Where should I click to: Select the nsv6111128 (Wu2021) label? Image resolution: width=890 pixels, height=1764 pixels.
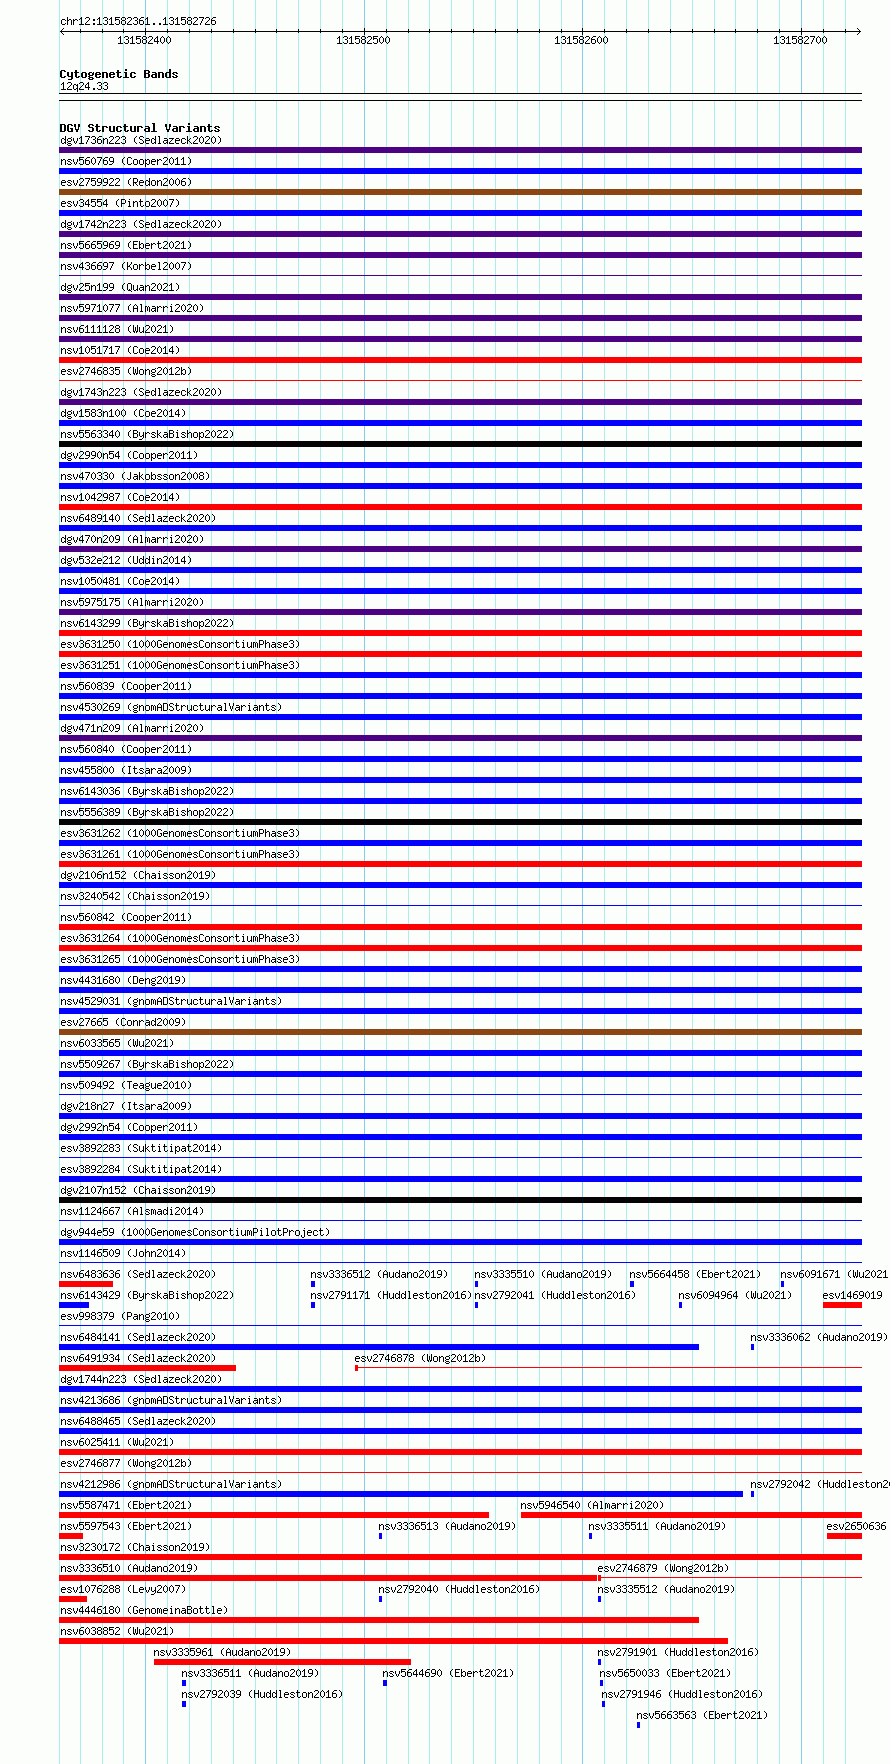coord(117,329)
